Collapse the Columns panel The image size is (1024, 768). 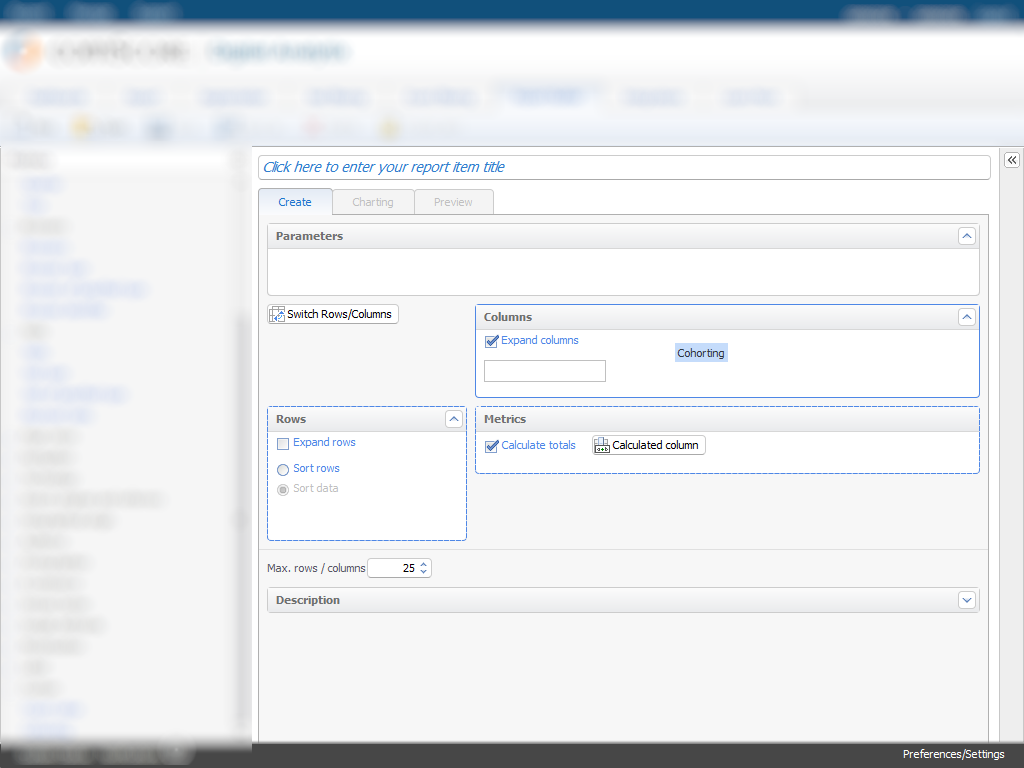(967, 317)
